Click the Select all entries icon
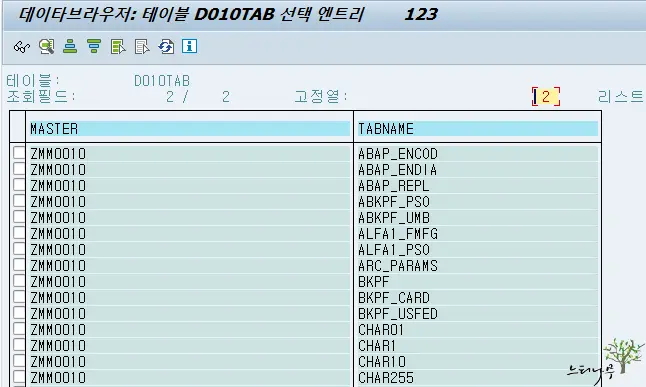Screen dimensions: 646x387 click(118, 47)
